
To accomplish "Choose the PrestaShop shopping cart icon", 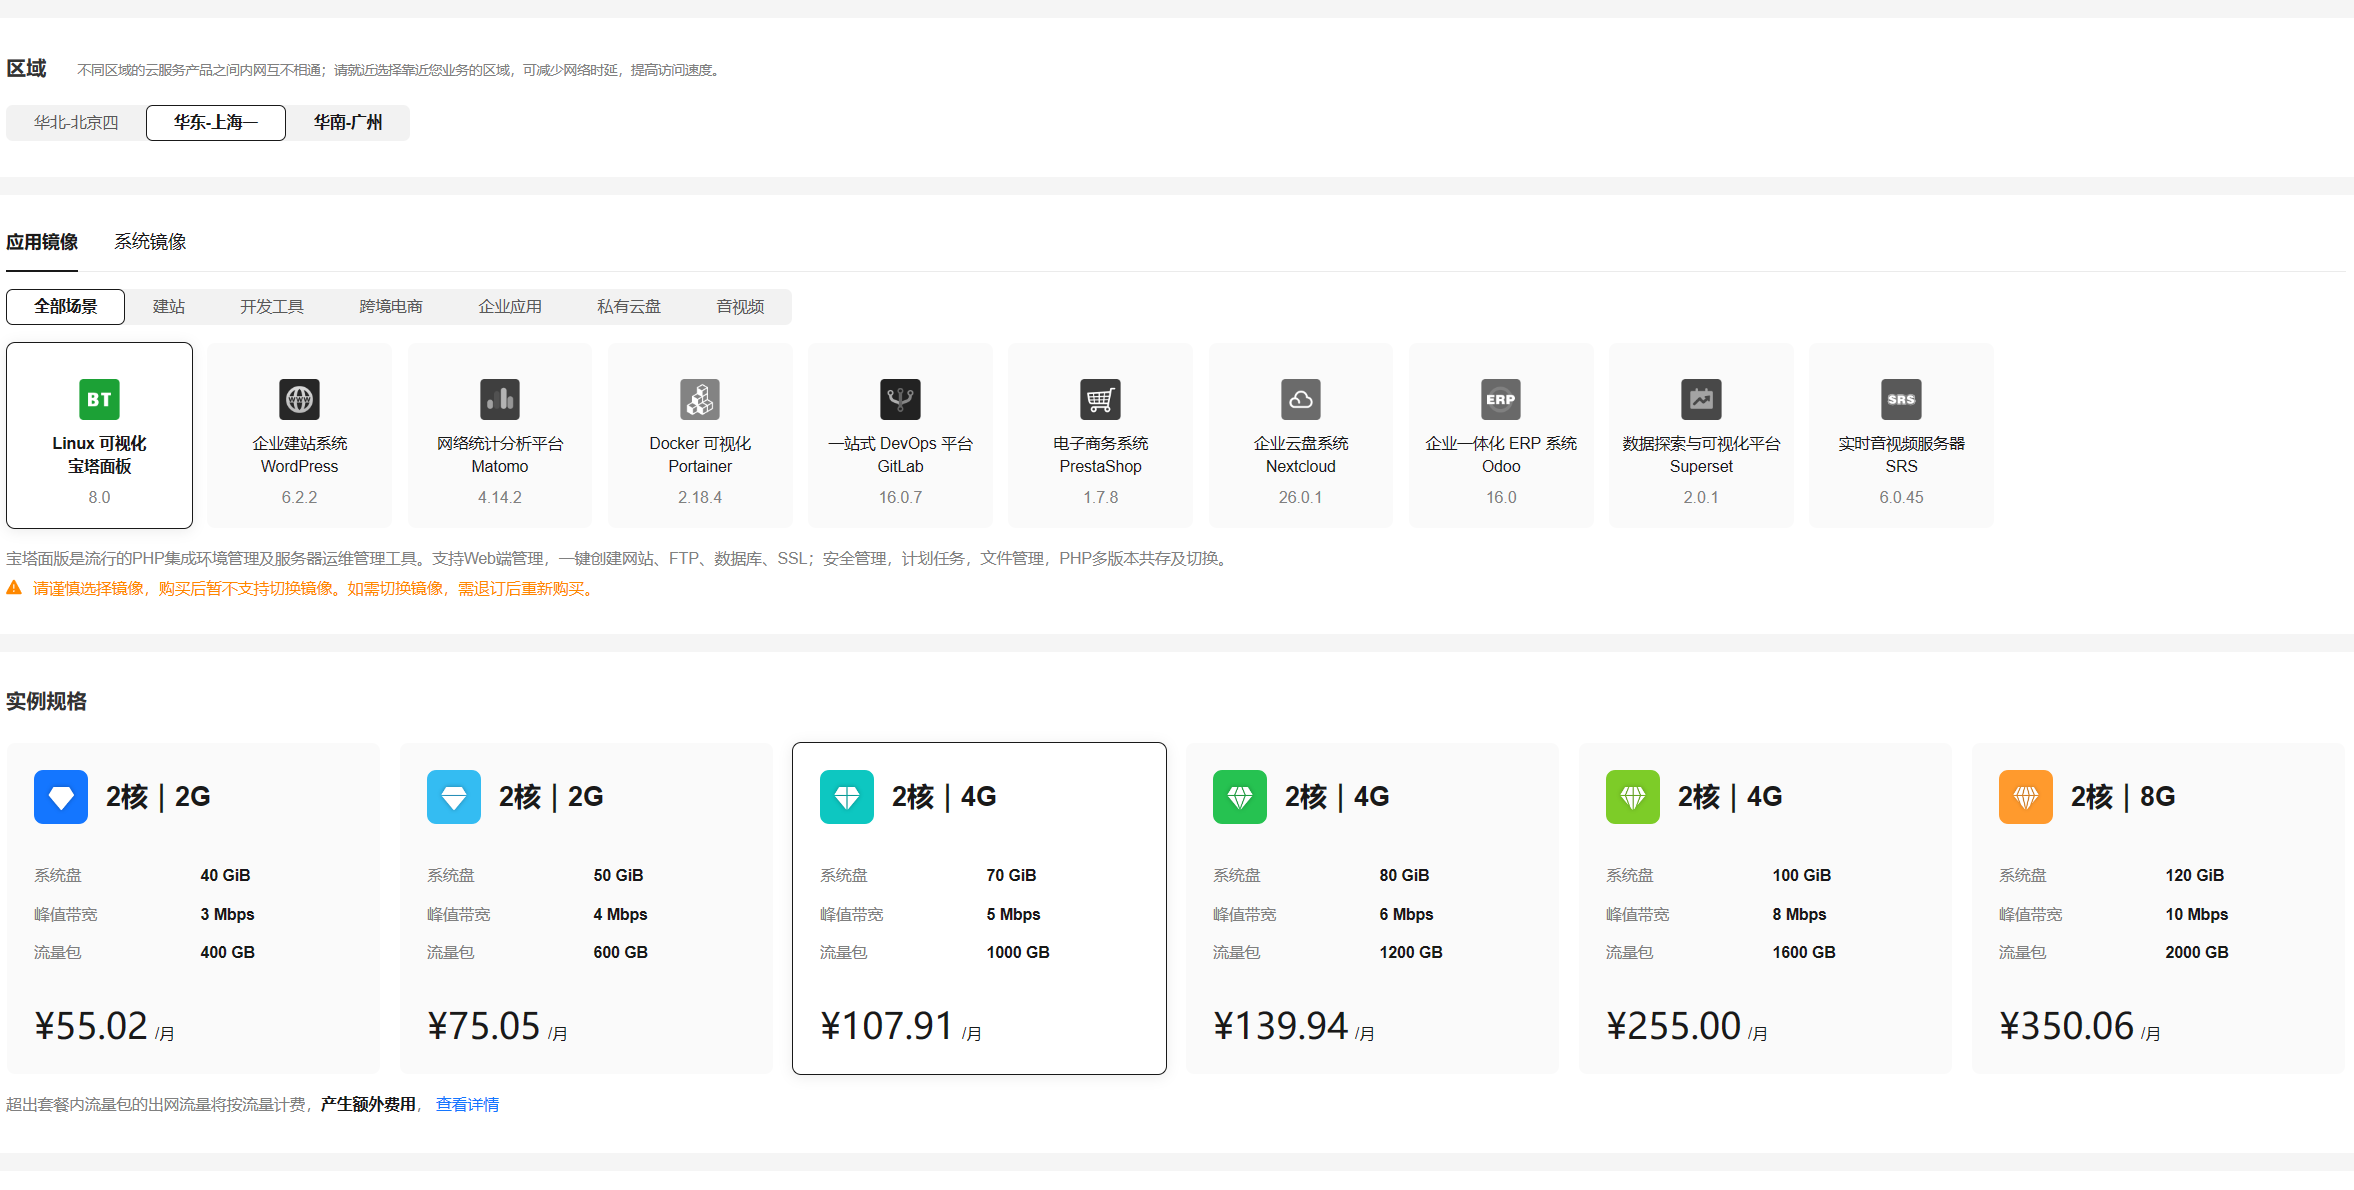I will pyautogui.click(x=1100, y=400).
